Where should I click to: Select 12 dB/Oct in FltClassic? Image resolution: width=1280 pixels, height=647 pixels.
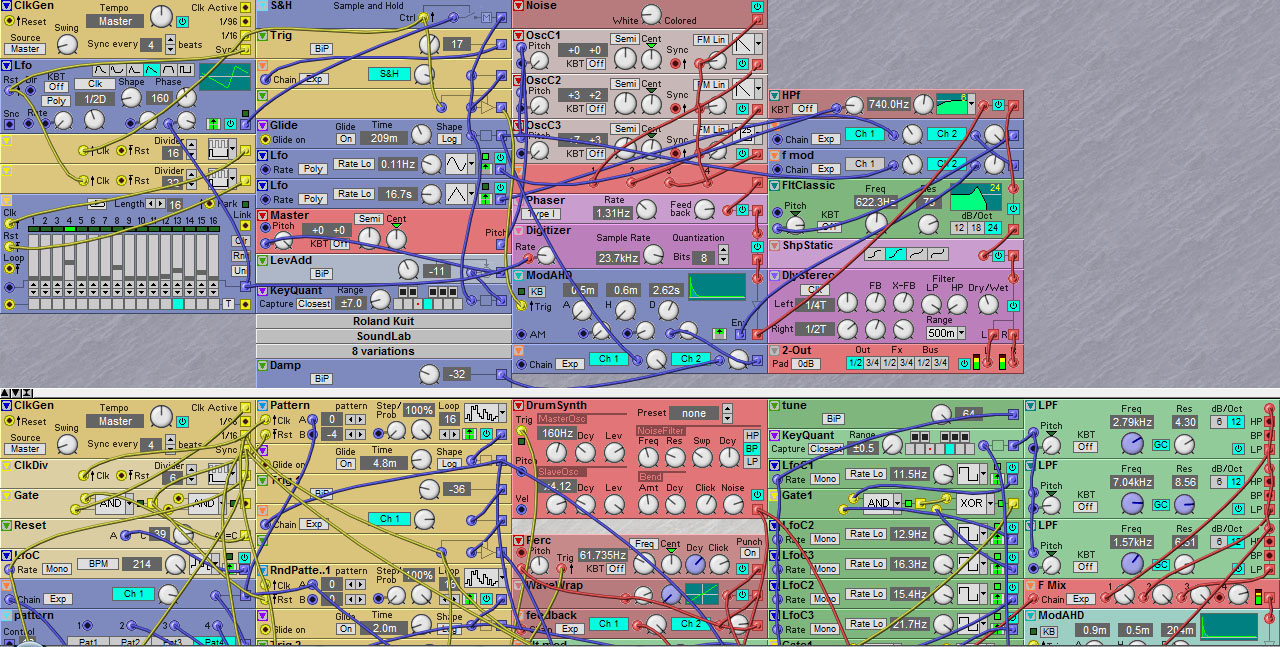[x=957, y=228]
